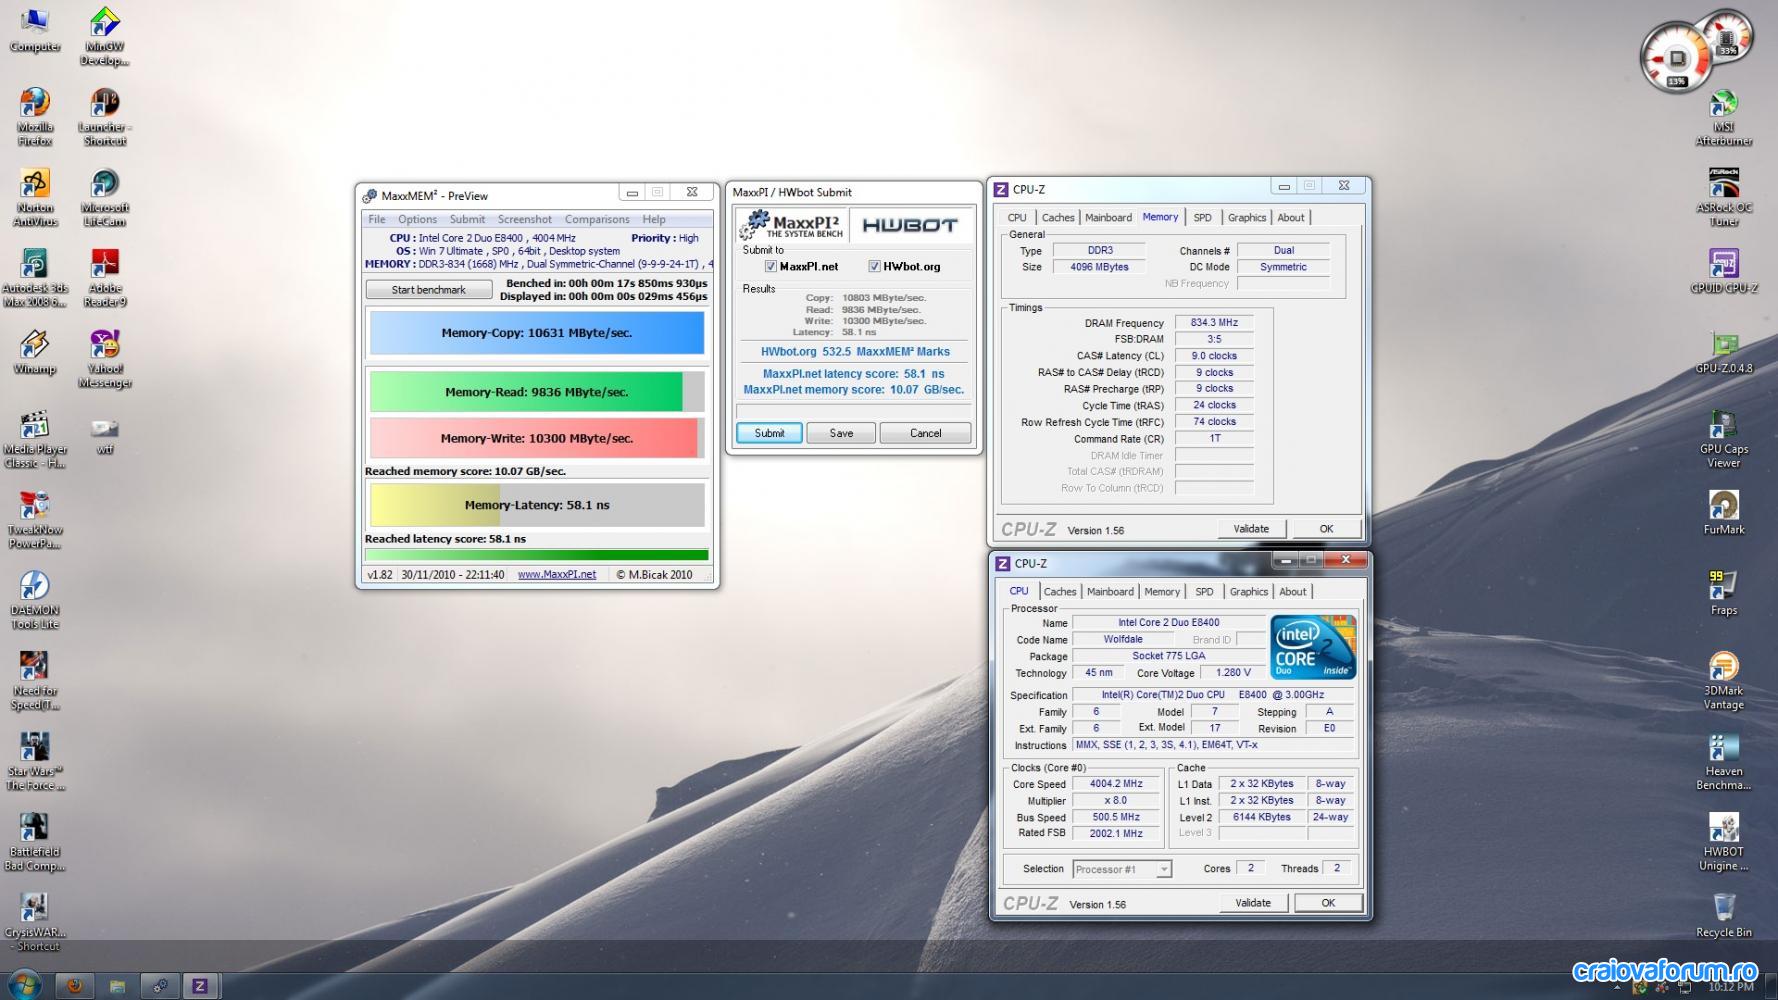Open the File menu in MaxxMEM

(377, 219)
